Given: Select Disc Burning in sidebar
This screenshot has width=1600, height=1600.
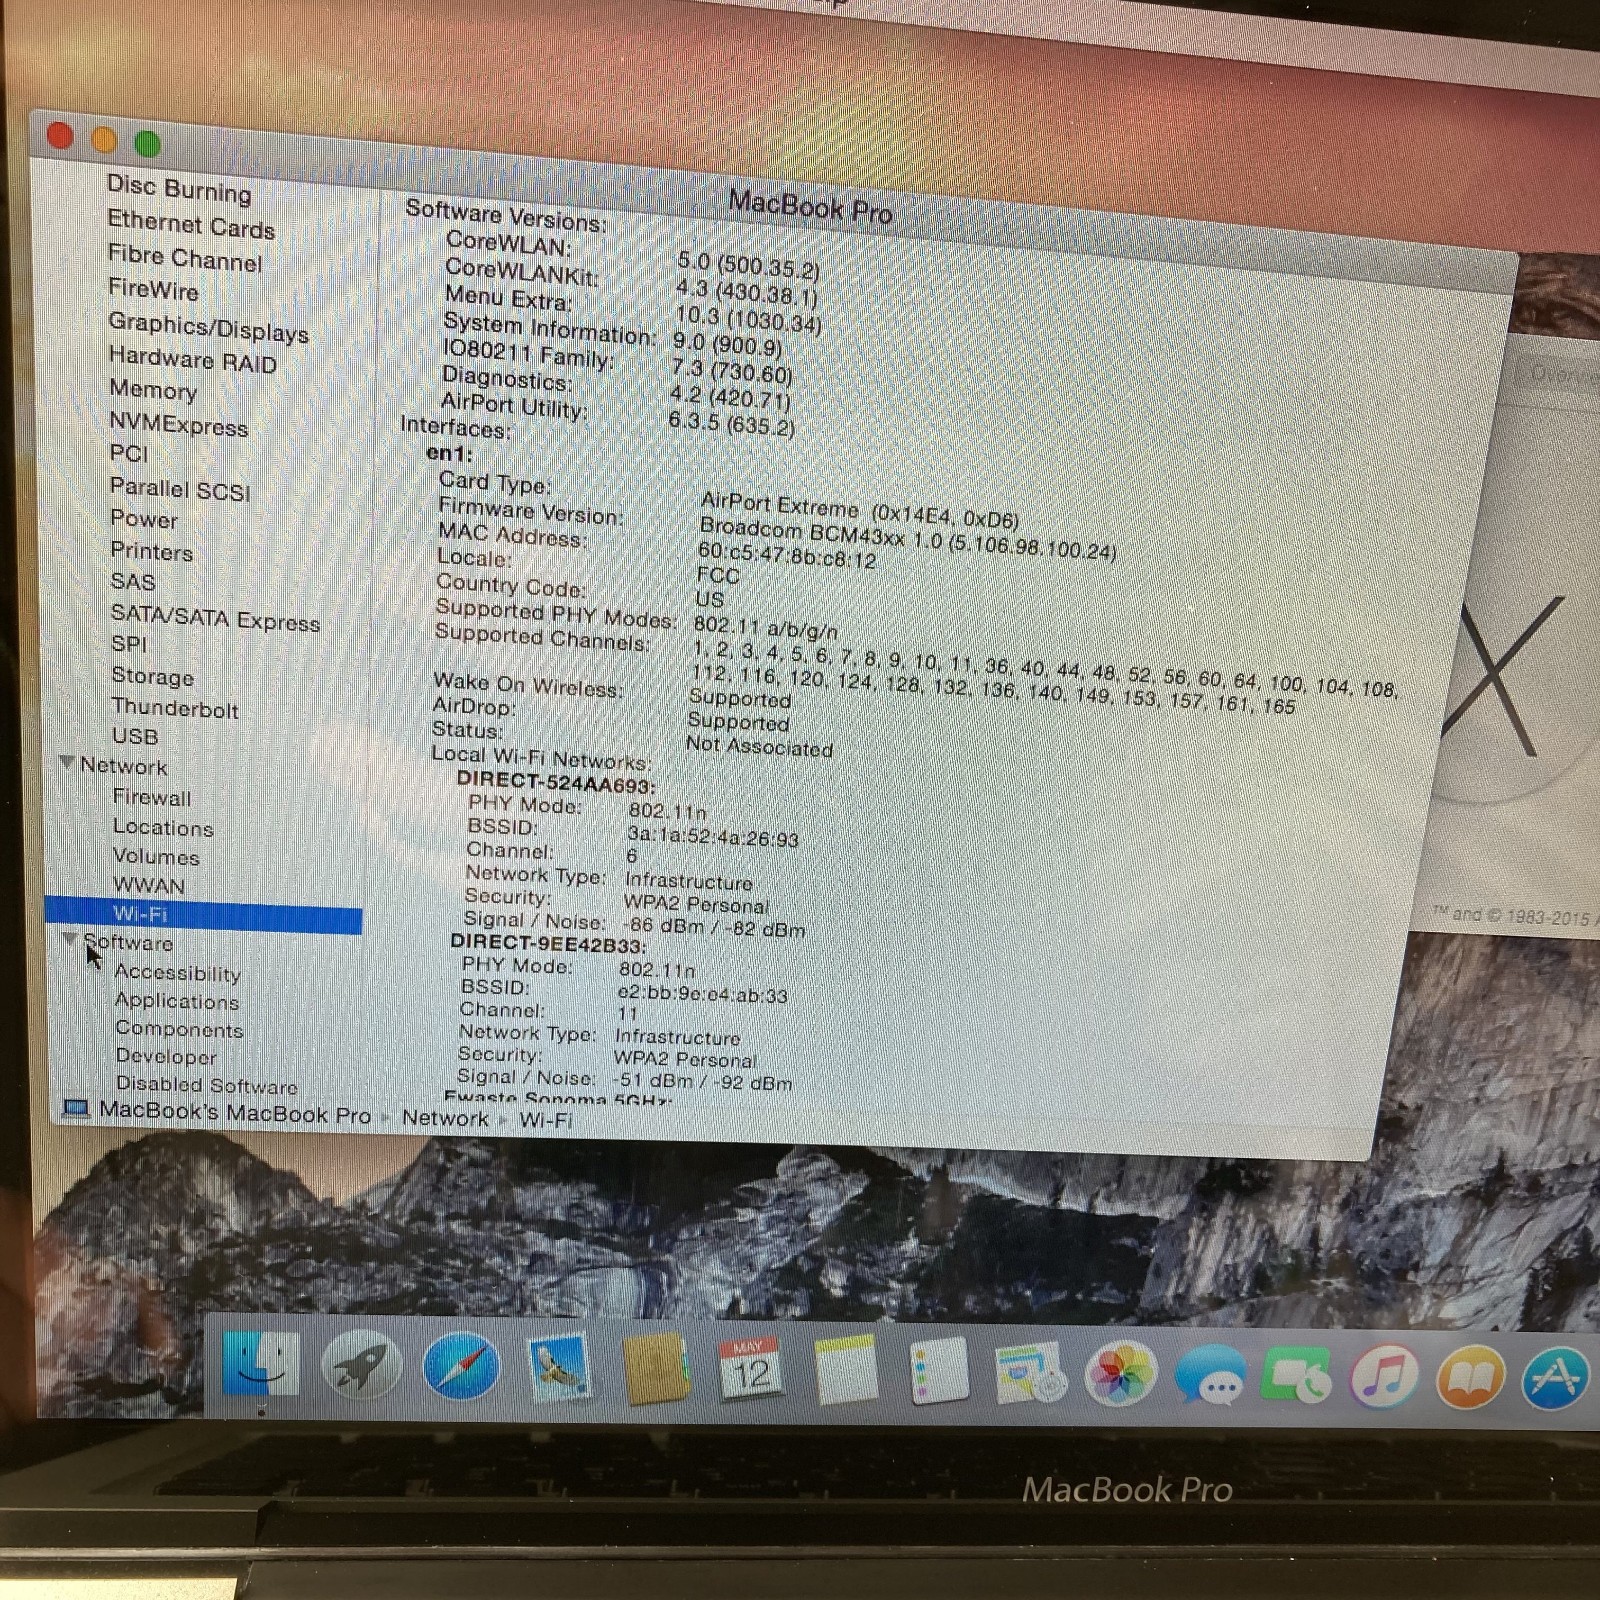Looking at the screenshot, I should click(x=179, y=188).
